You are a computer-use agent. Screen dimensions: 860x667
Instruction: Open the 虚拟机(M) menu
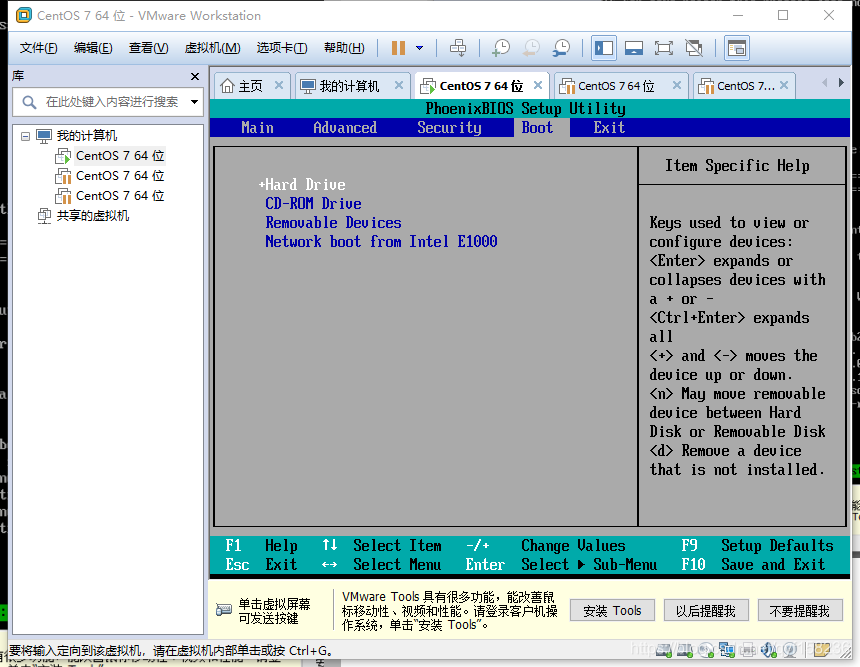point(212,48)
